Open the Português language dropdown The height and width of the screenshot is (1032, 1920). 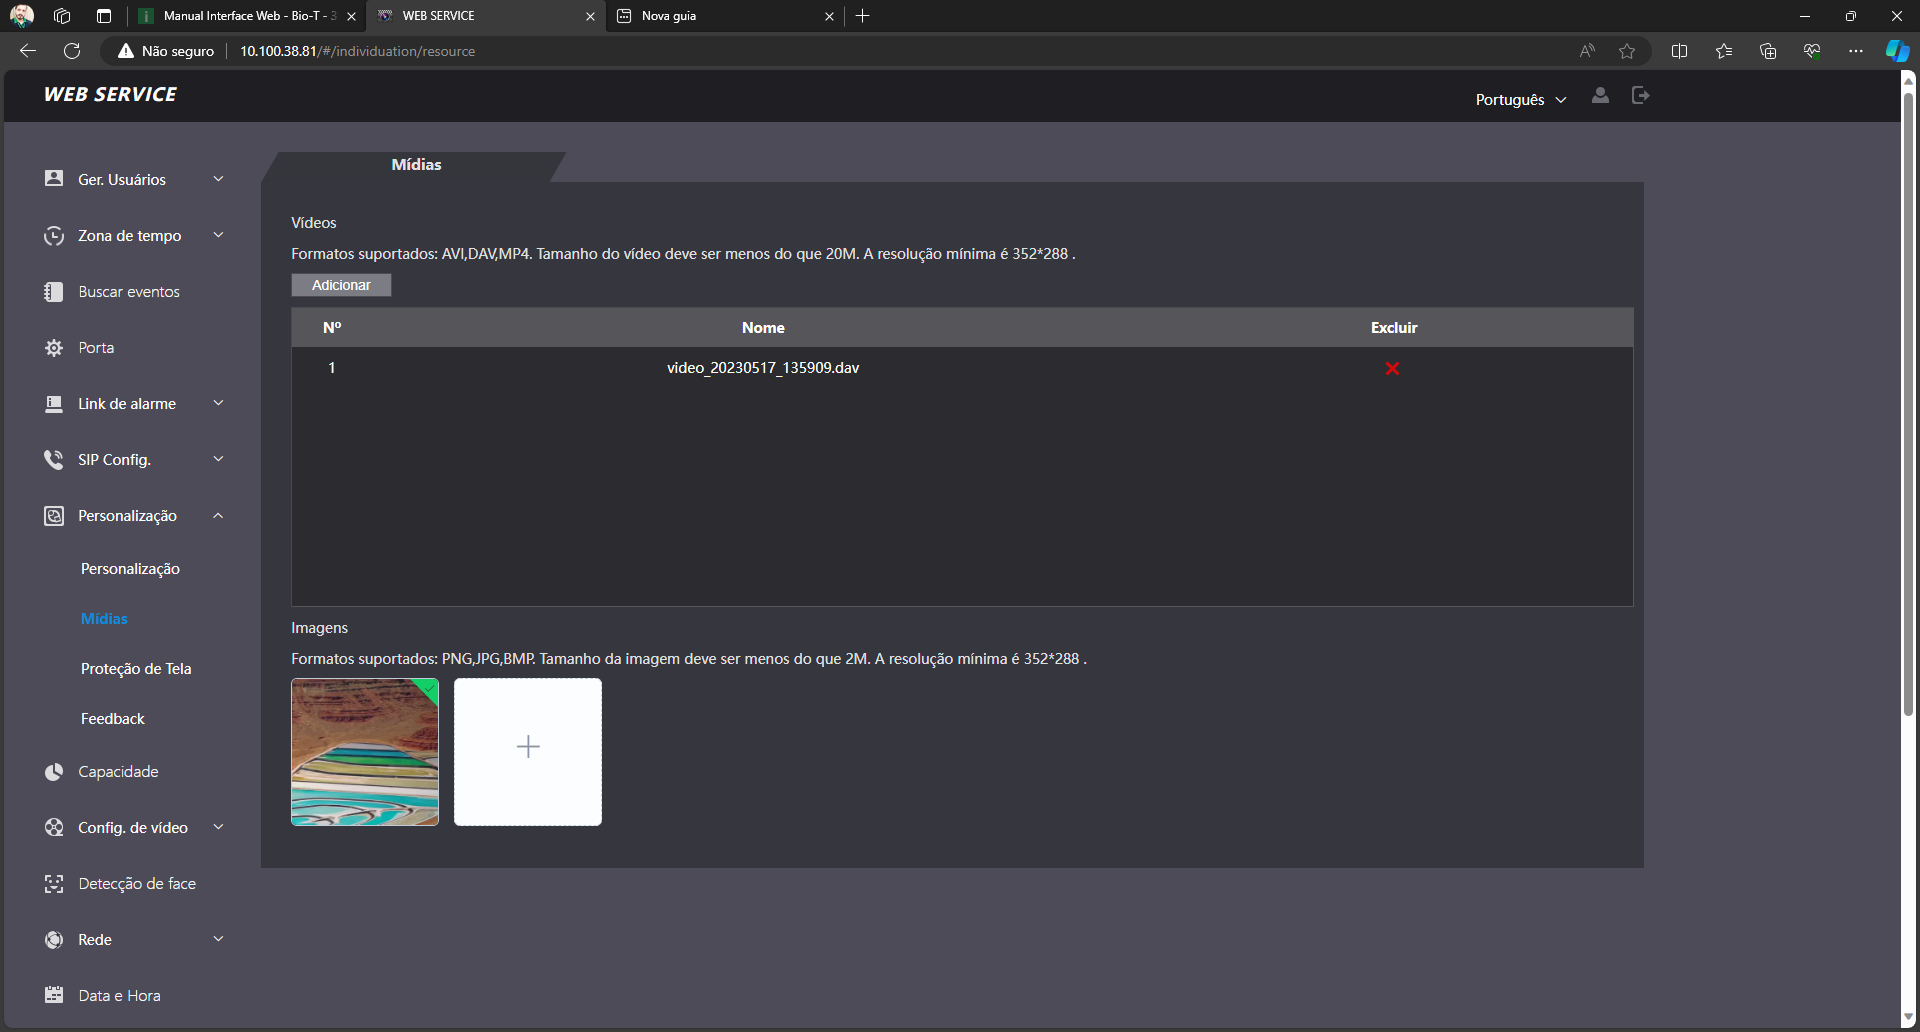pos(1520,100)
